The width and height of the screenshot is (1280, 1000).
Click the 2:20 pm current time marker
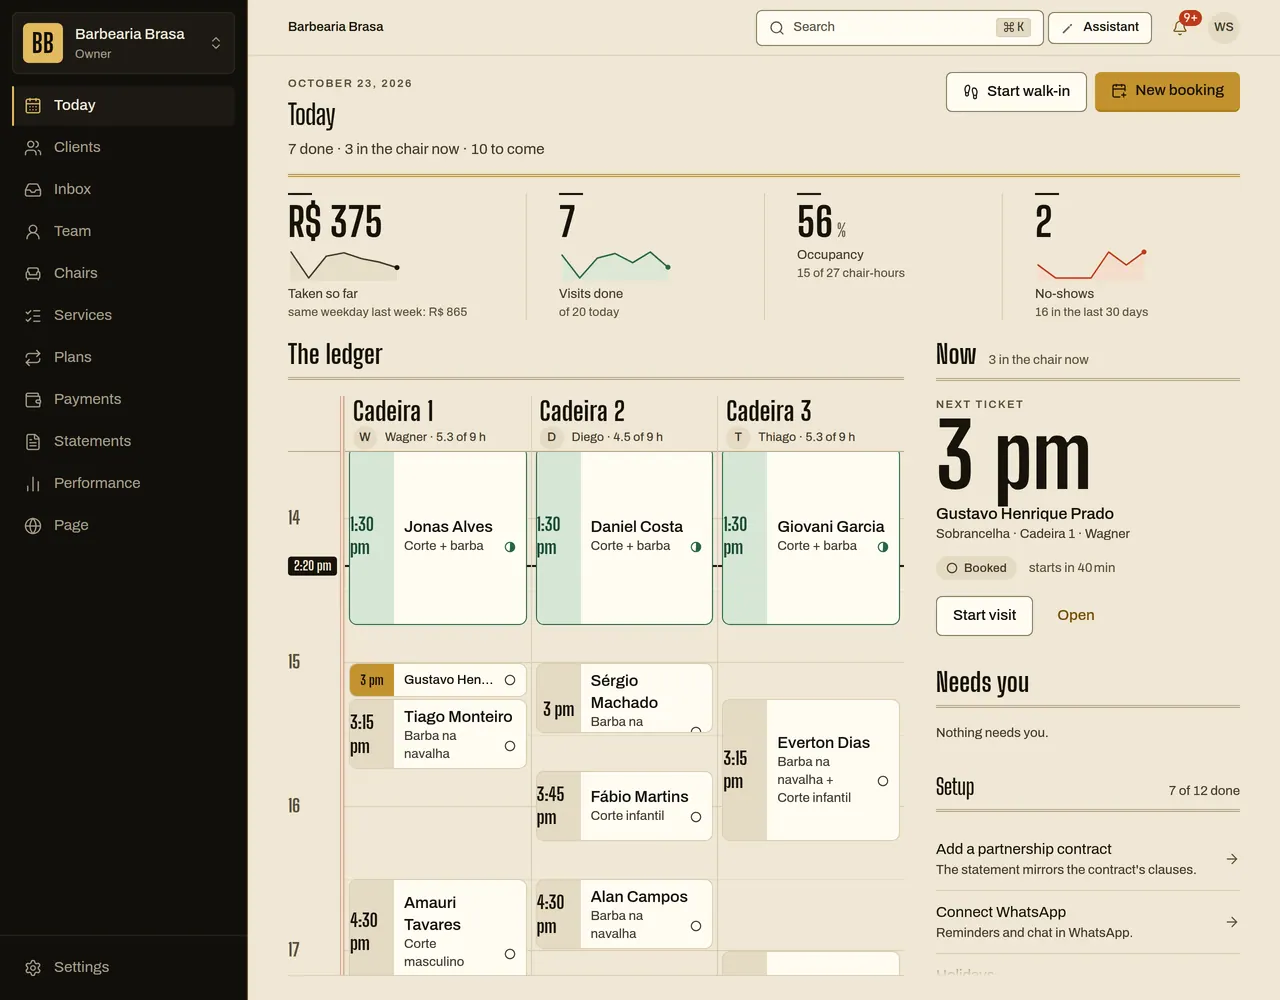[312, 566]
